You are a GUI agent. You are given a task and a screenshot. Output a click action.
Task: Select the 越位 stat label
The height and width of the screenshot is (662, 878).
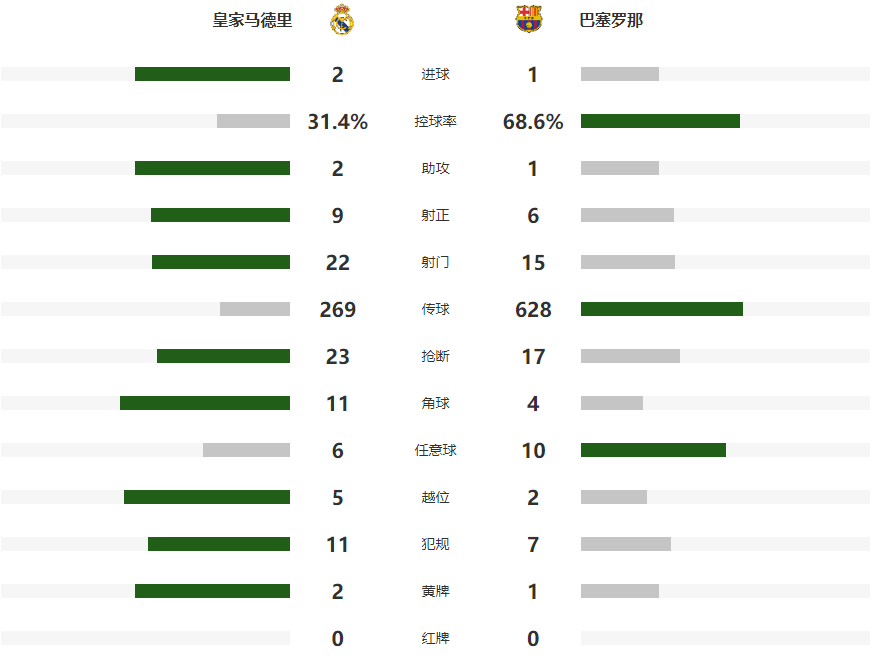click(435, 497)
